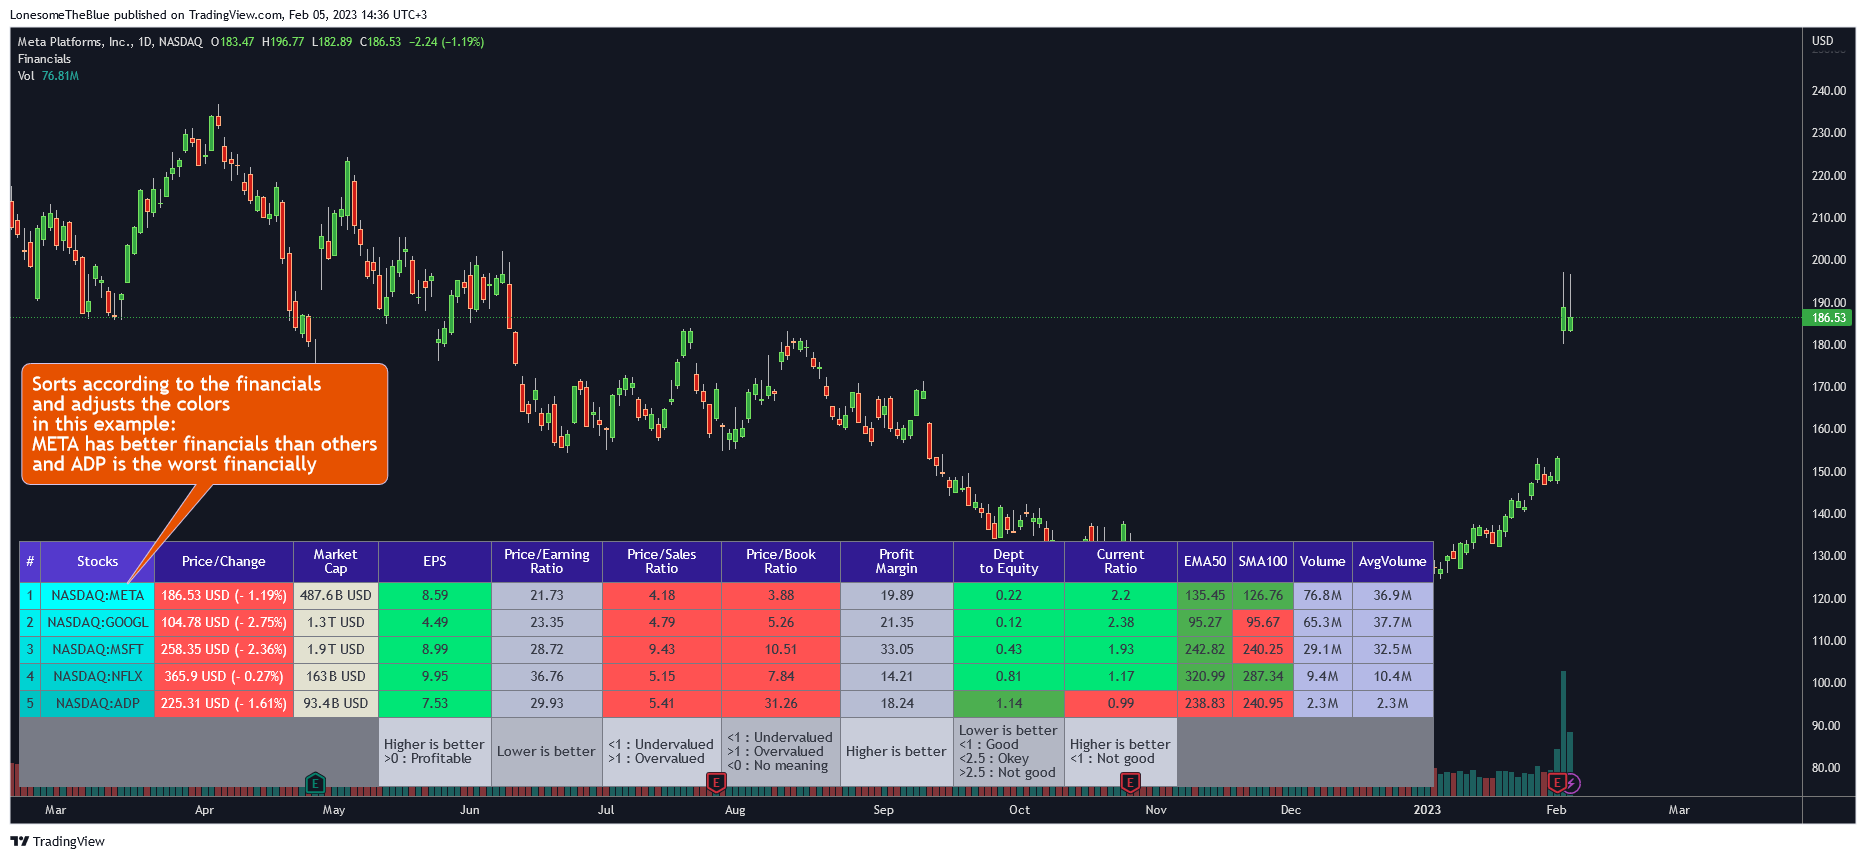Select the EMA50 column header

point(1205,562)
